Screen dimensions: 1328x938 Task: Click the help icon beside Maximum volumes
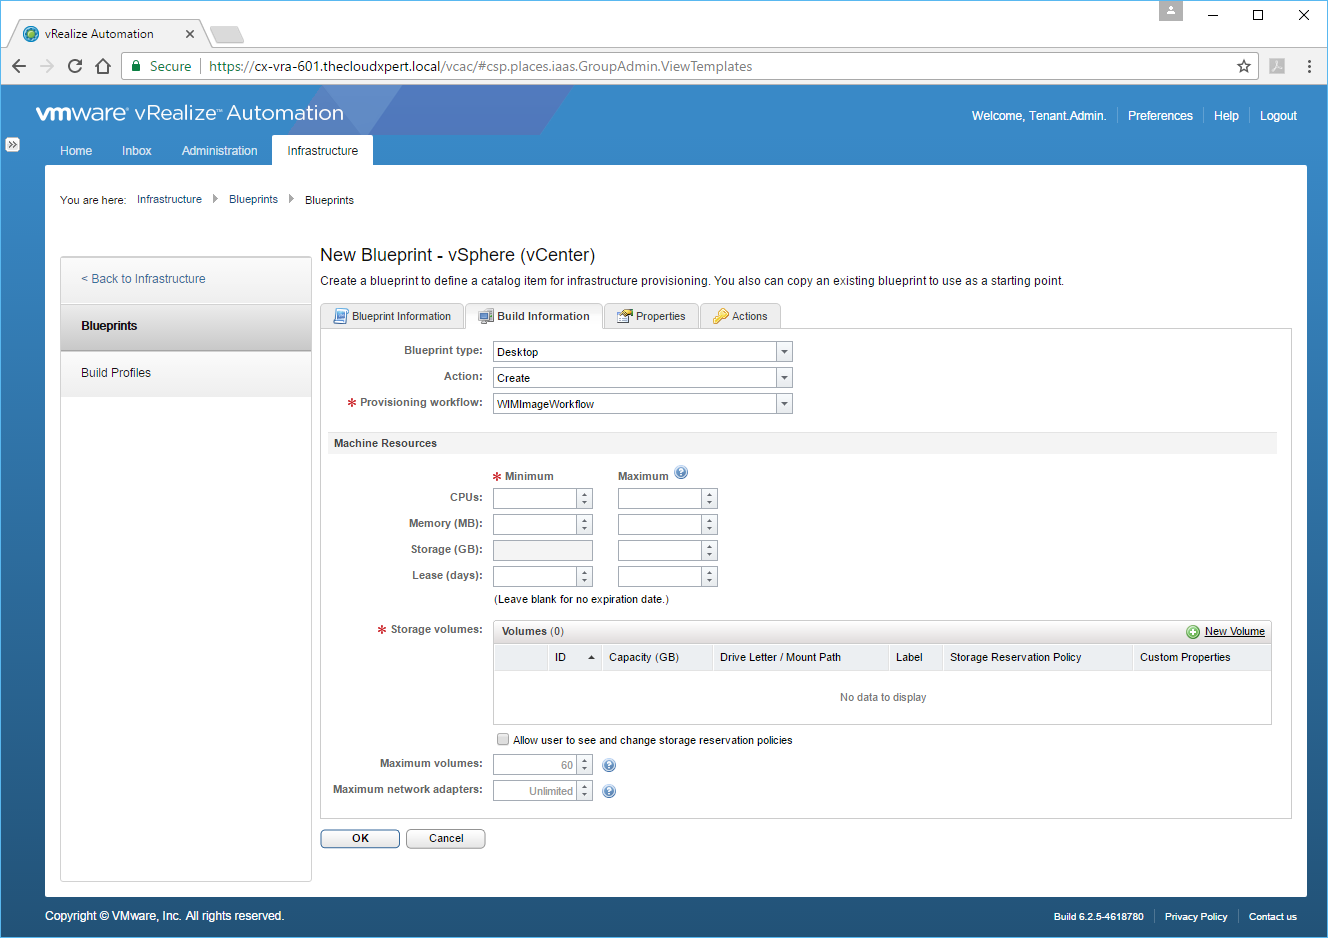(x=609, y=766)
